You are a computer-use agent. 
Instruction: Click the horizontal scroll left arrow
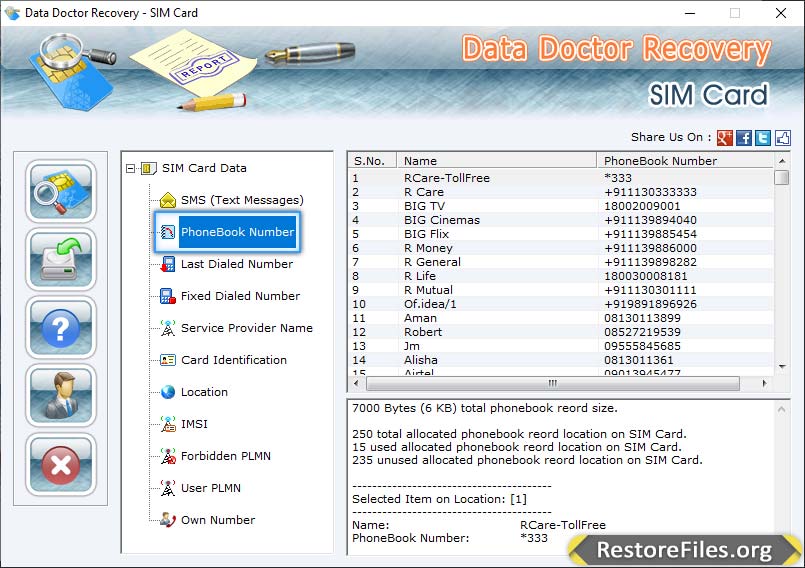356,383
